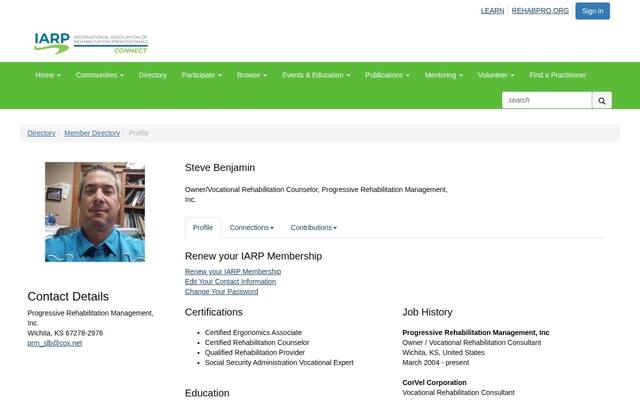The height and width of the screenshot is (400, 640).
Task: Click the Job History heading
Action: pyautogui.click(x=427, y=312)
